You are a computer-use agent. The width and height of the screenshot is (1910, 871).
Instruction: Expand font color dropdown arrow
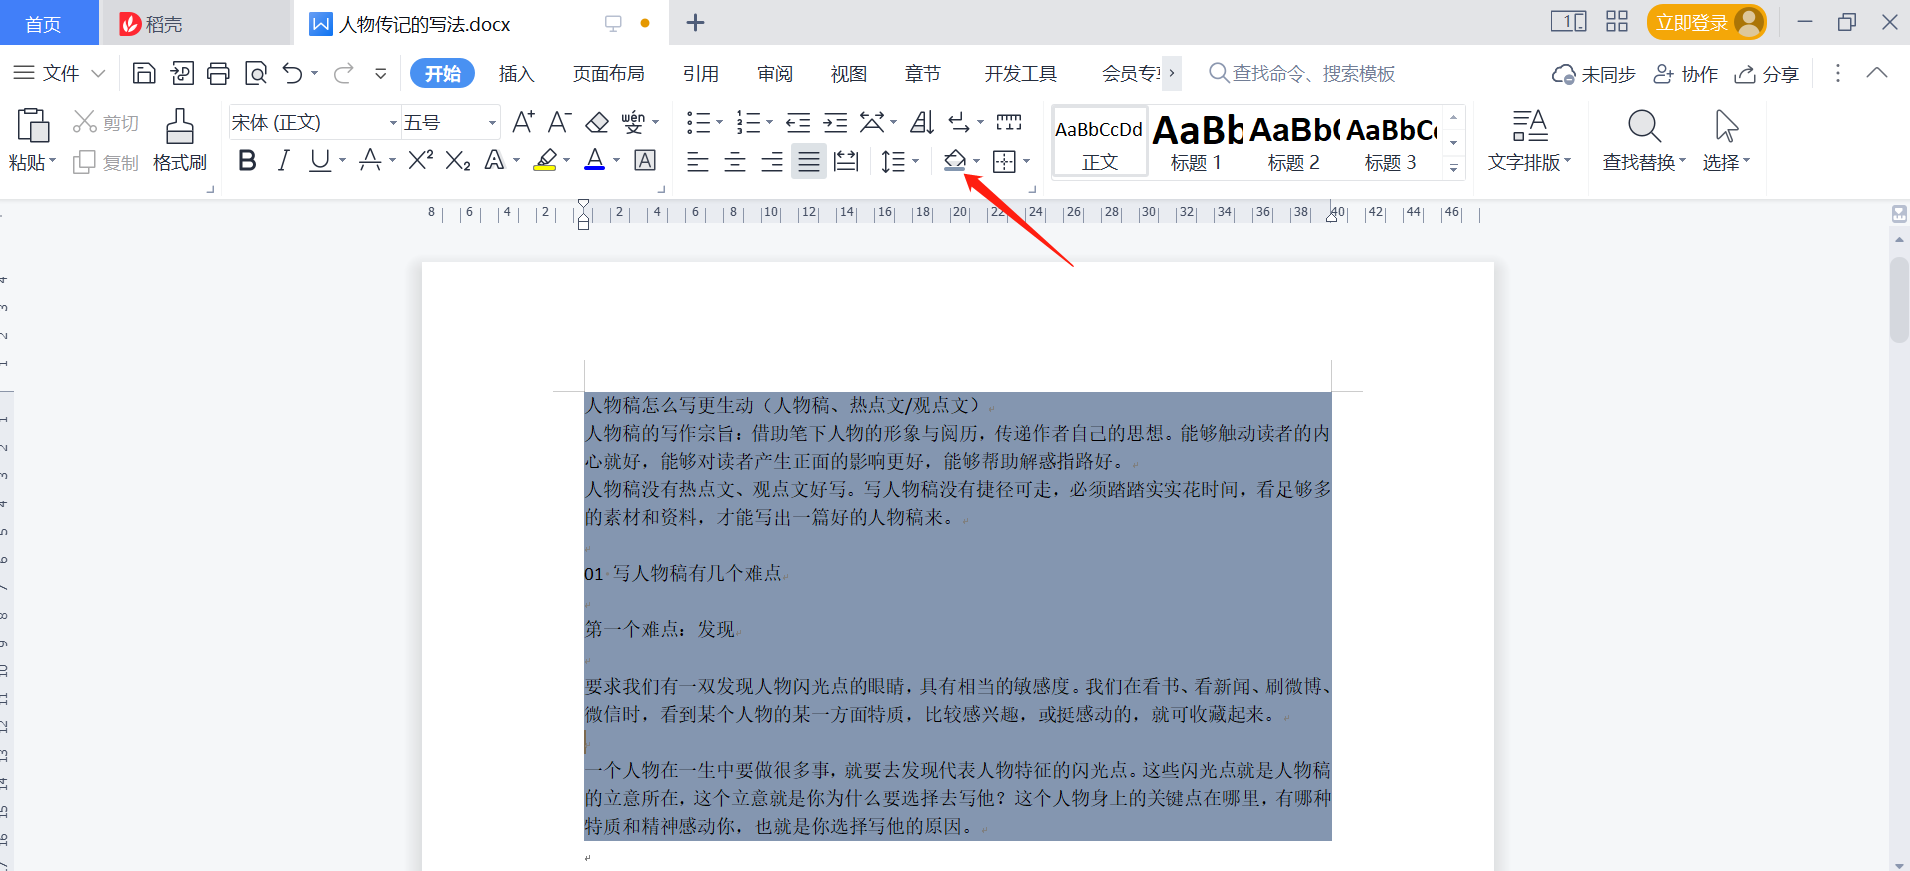pyautogui.click(x=616, y=160)
